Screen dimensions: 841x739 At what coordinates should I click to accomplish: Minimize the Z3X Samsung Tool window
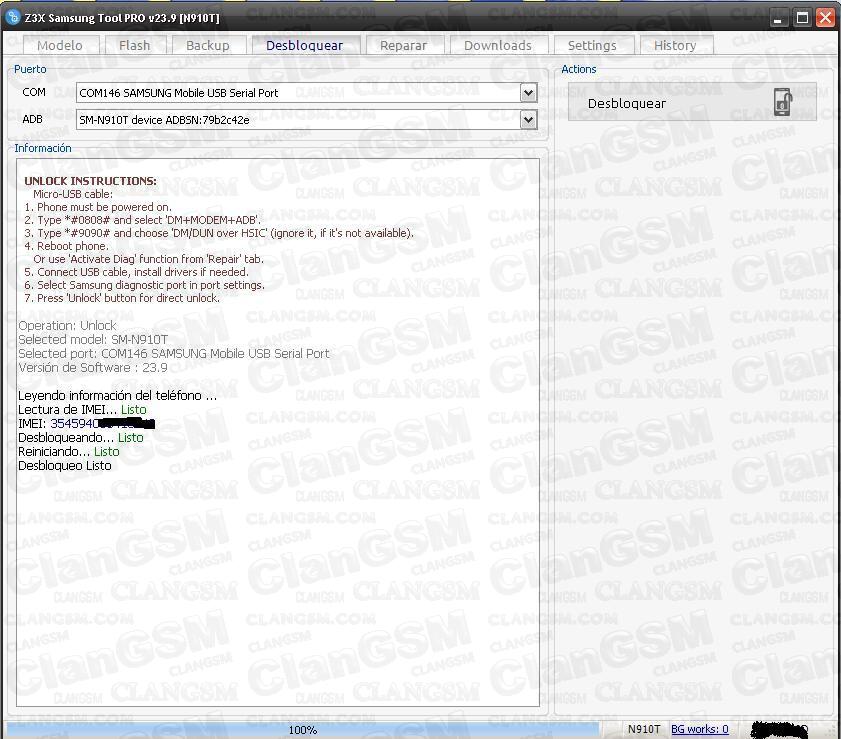click(778, 18)
